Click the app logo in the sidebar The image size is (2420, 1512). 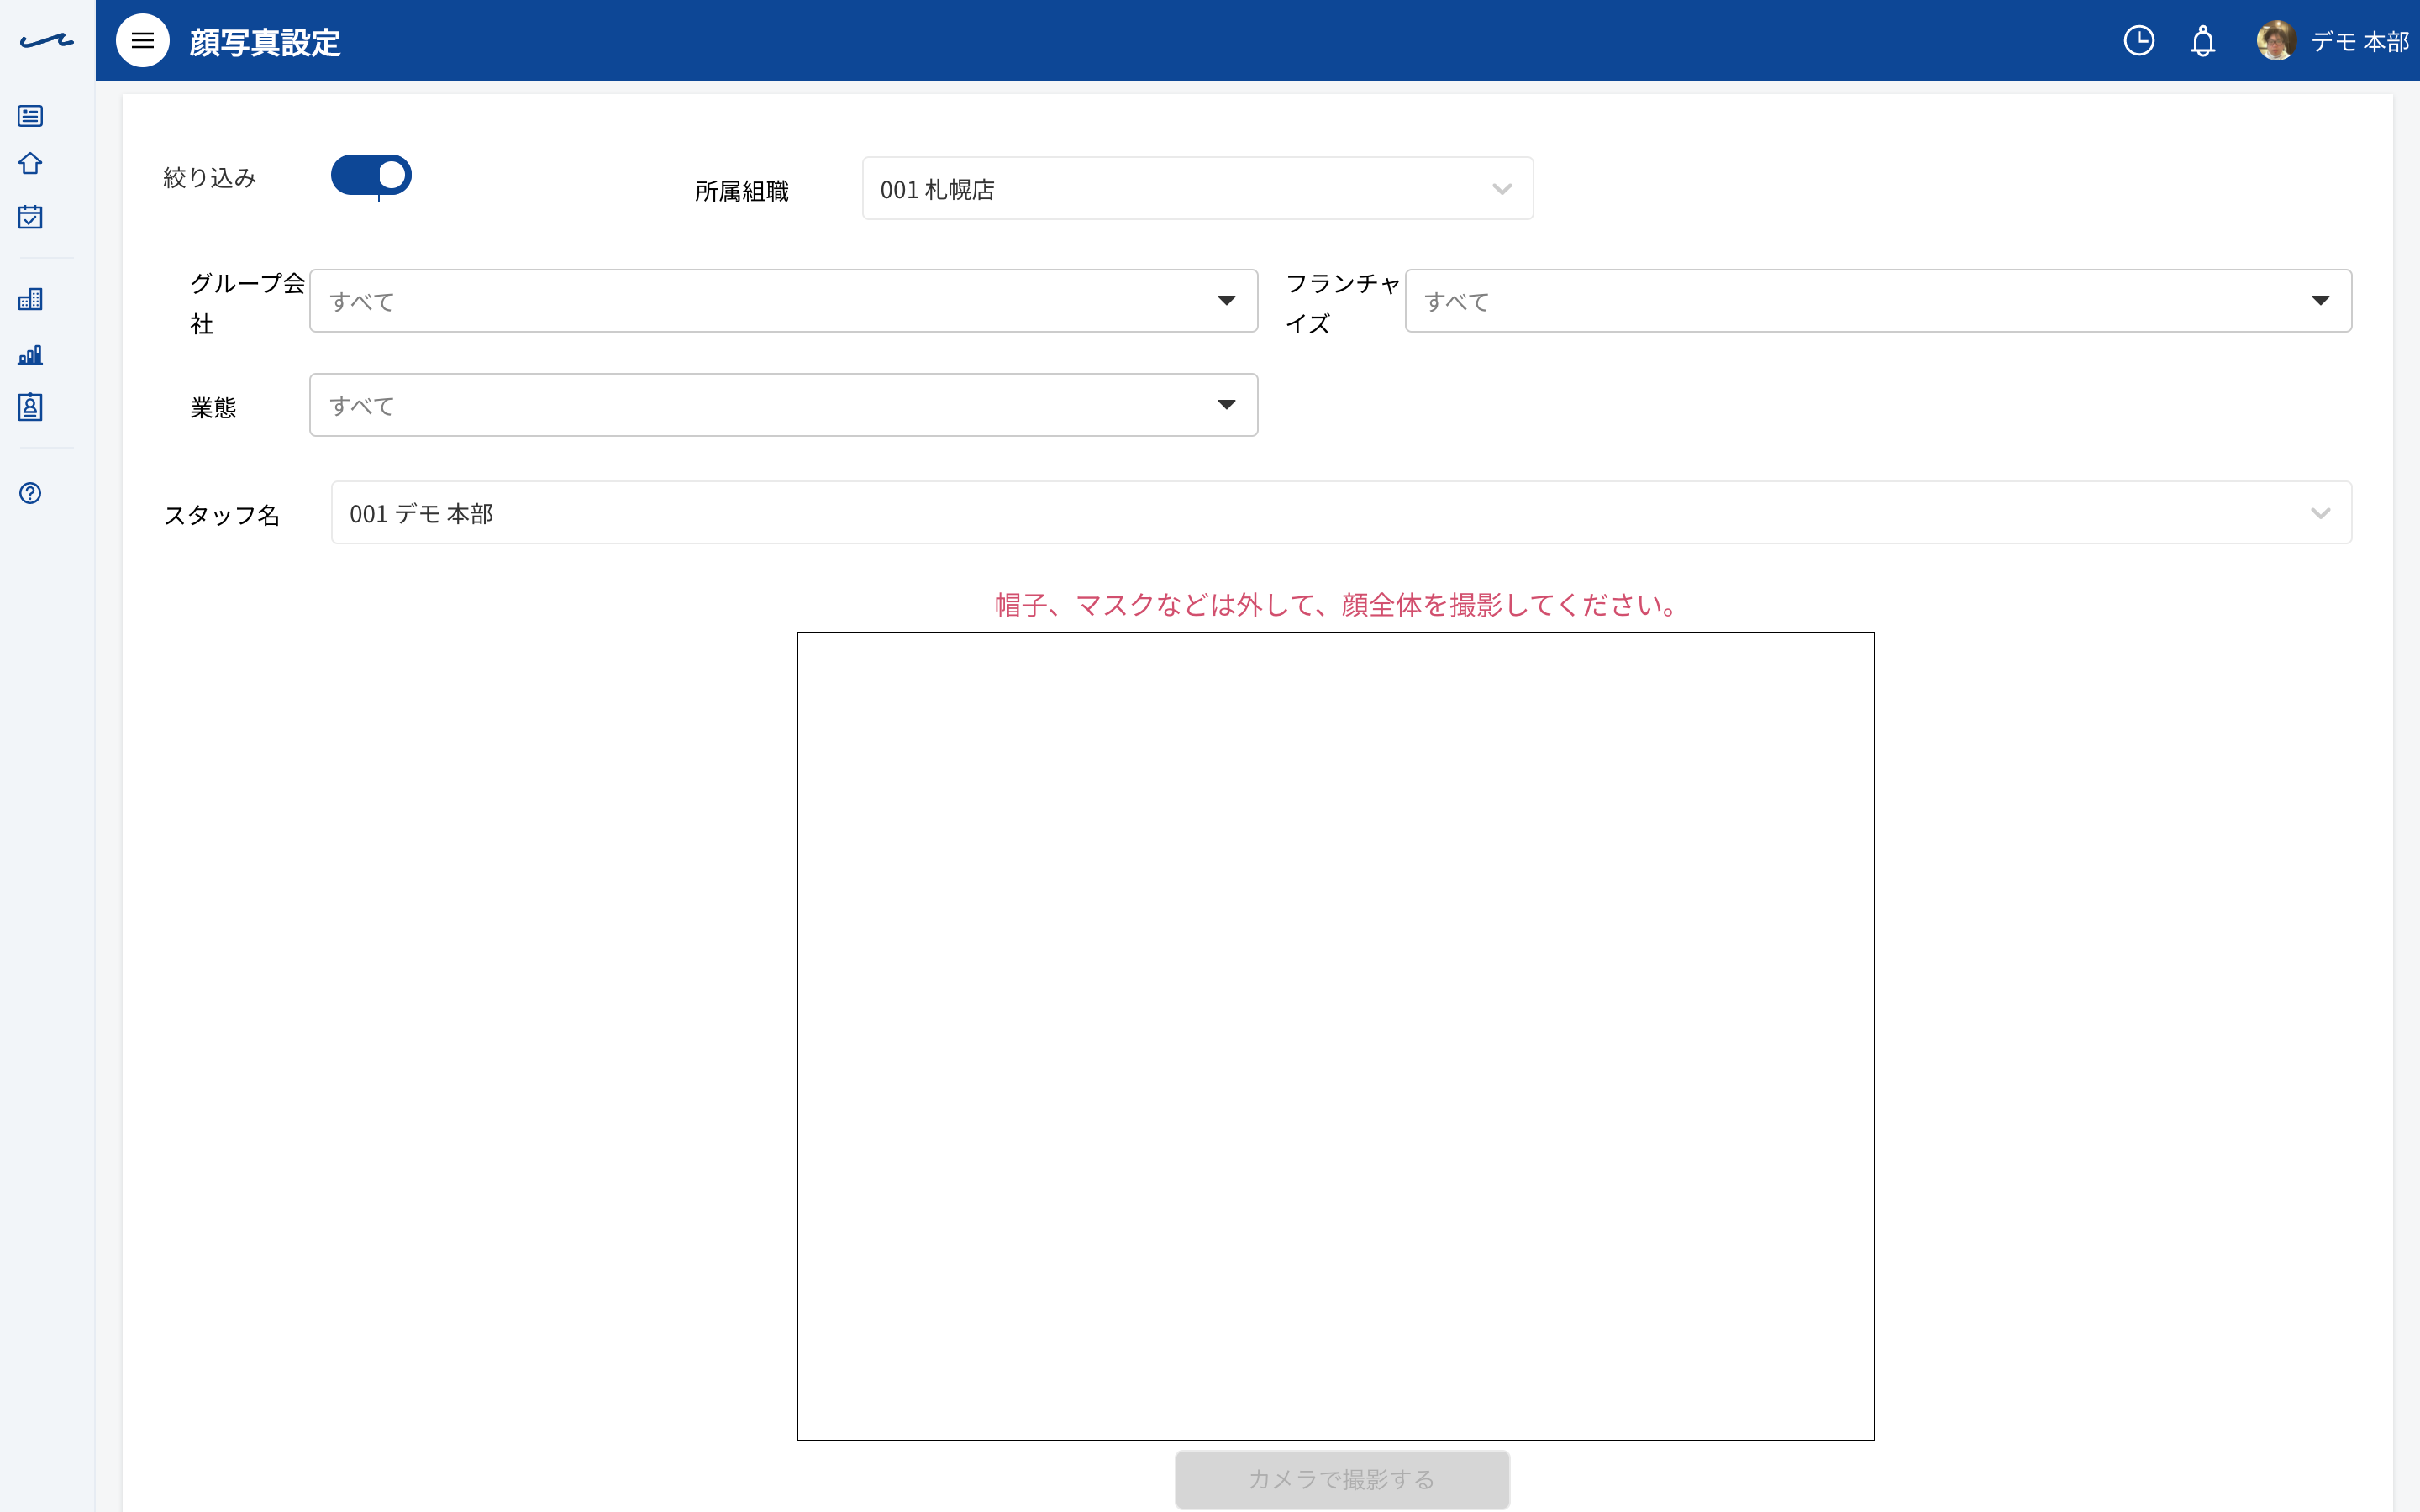pyautogui.click(x=47, y=41)
